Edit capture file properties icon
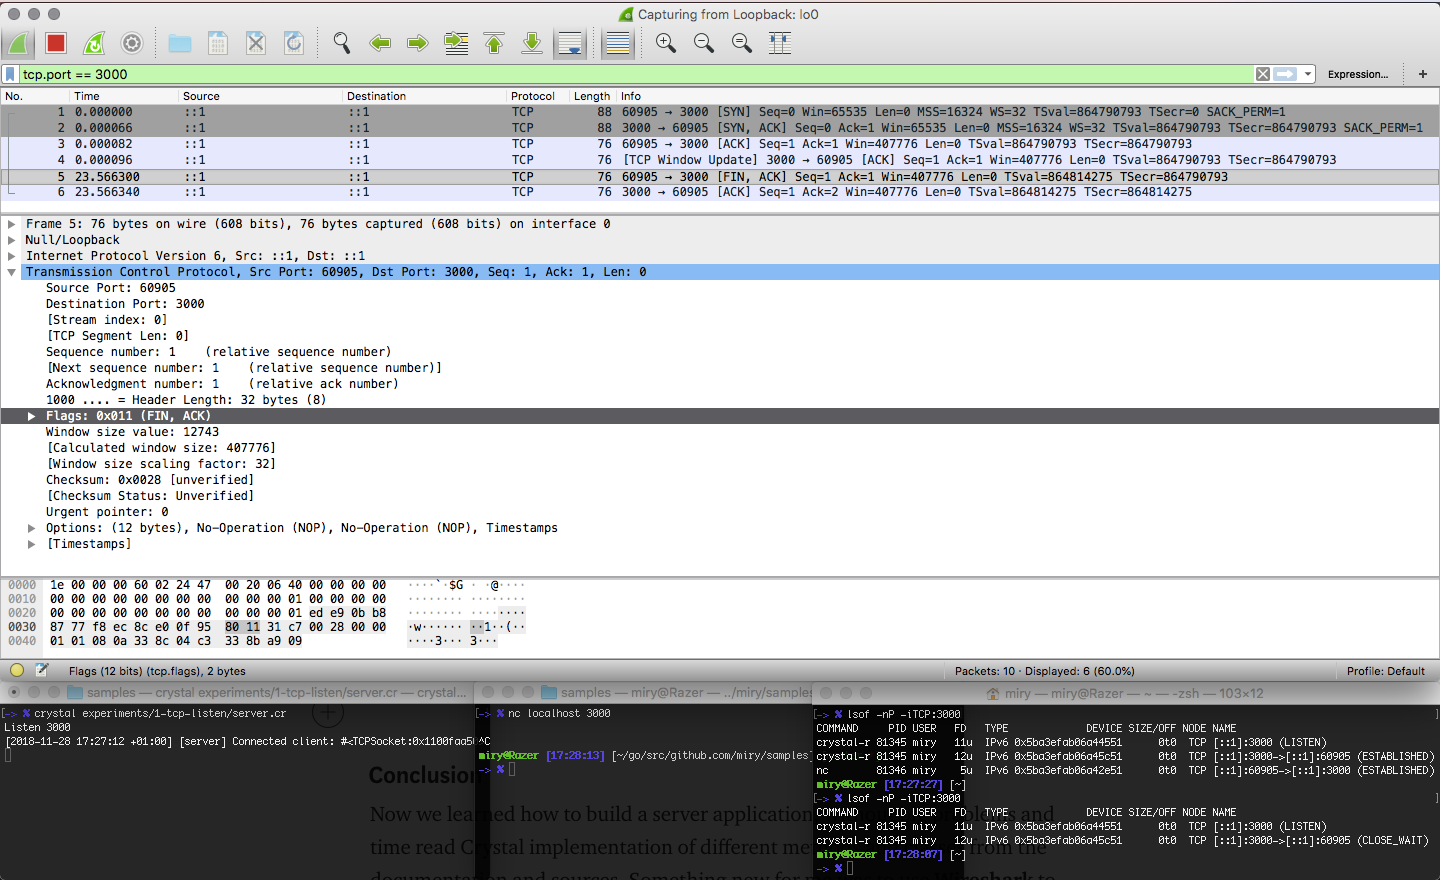Screen dimensions: 1440x880 point(42,670)
